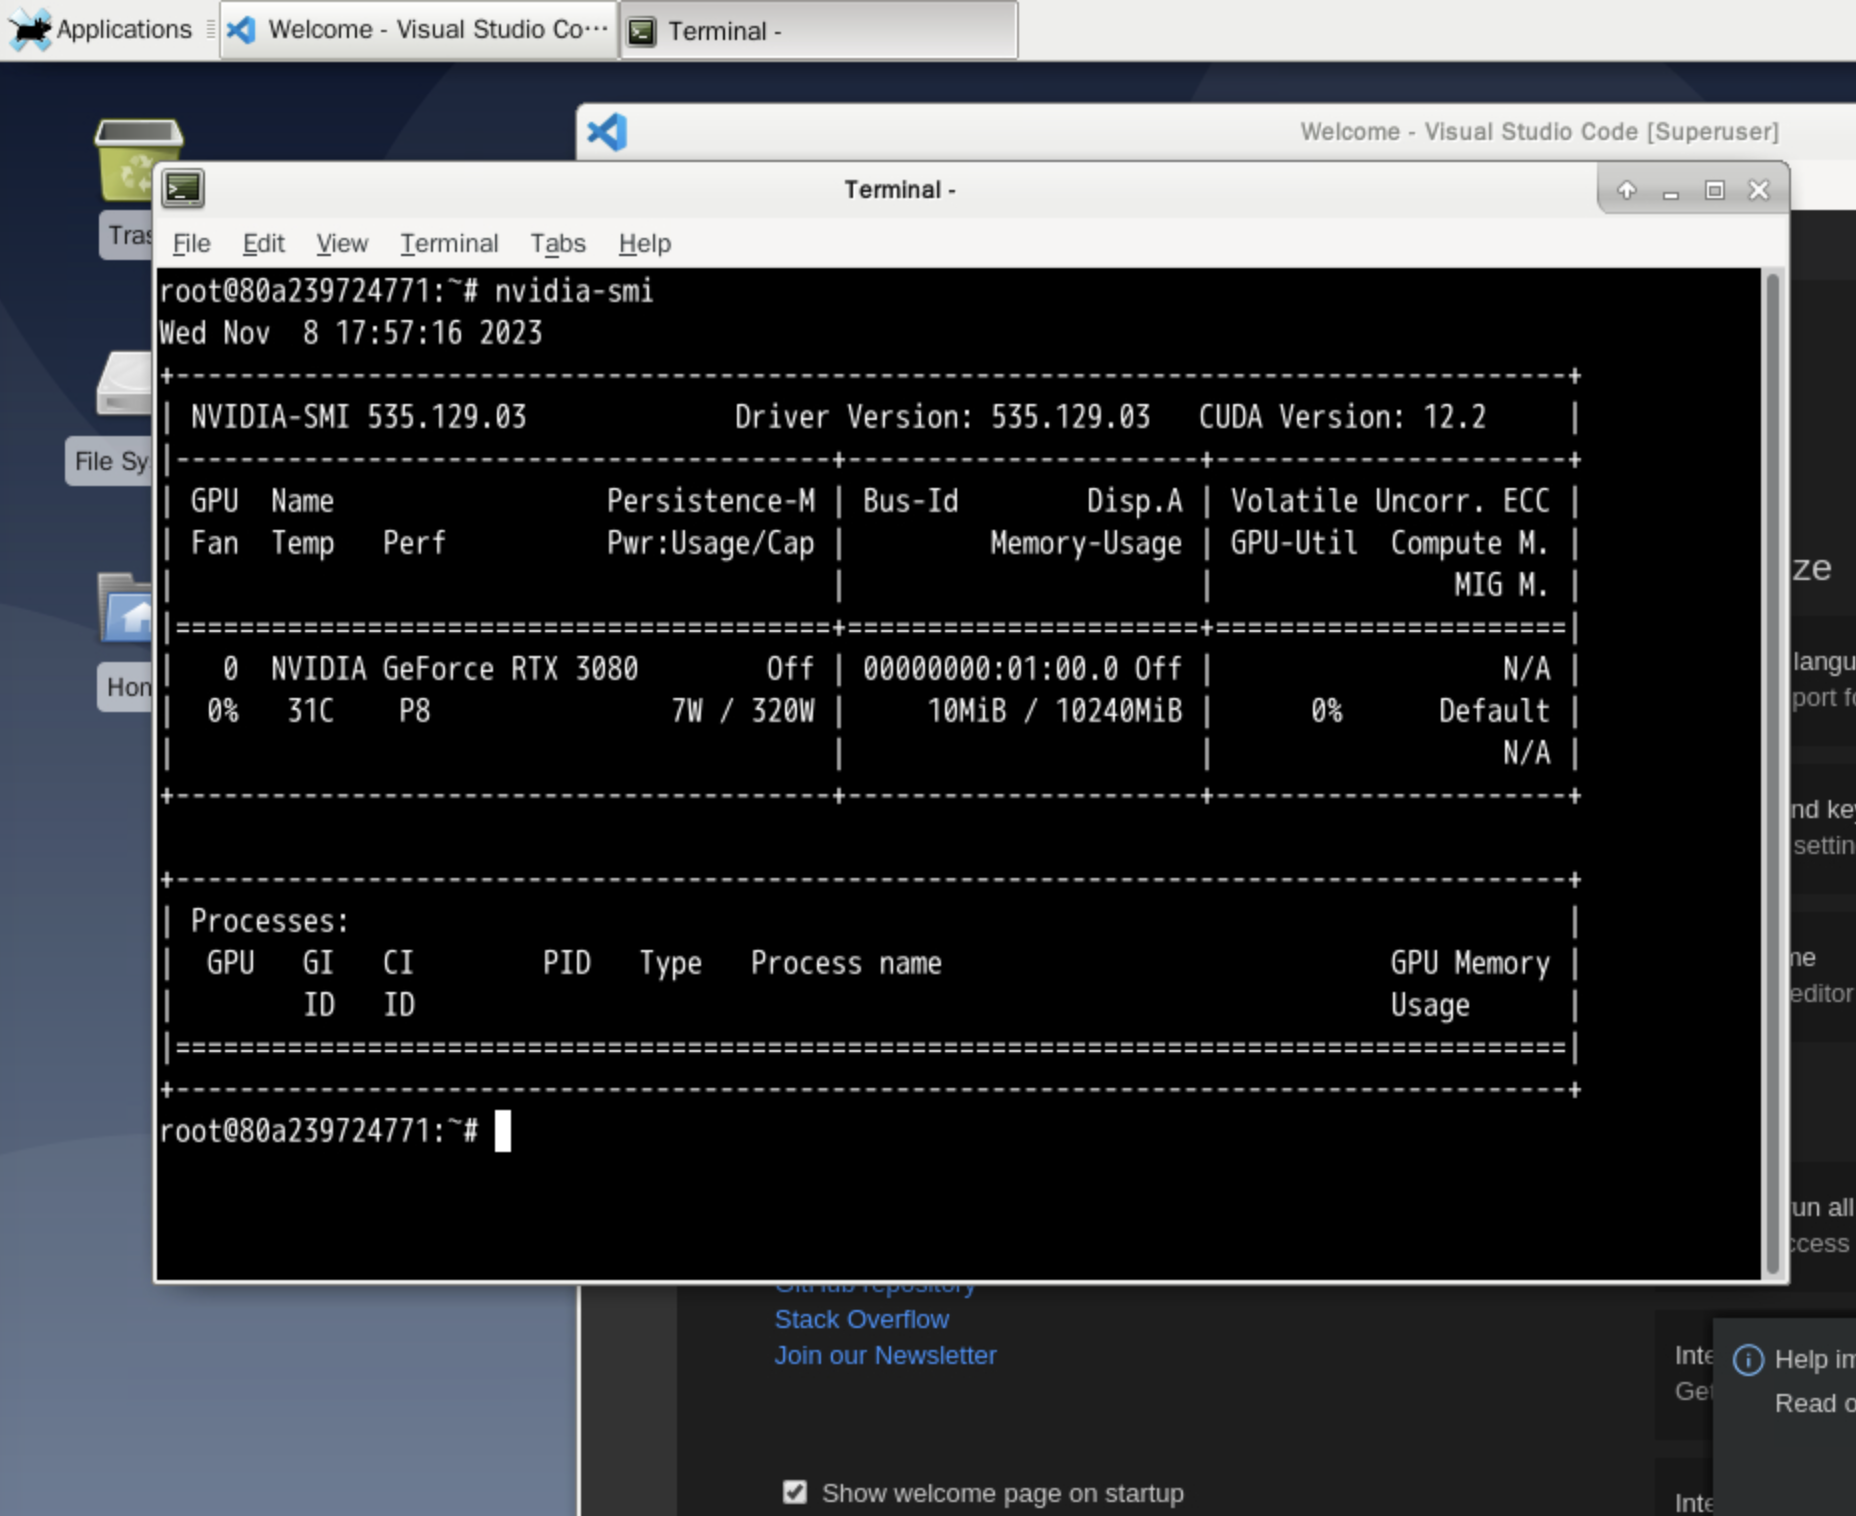Click the 'NVIDIA GeForce RTX 3080' text

click(454, 668)
